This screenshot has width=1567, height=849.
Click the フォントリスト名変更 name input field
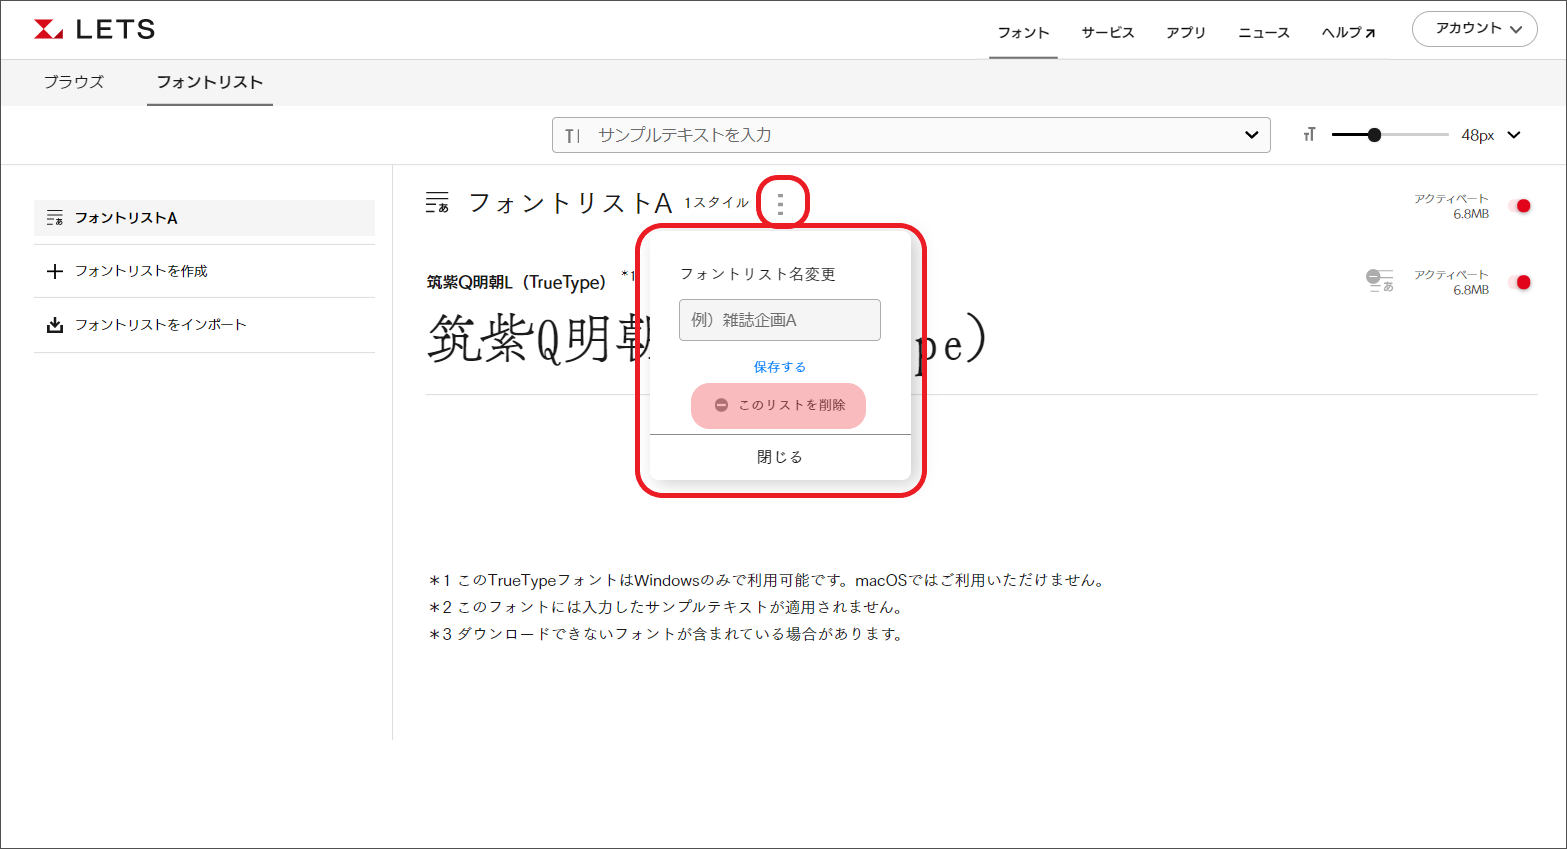click(780, 320)
